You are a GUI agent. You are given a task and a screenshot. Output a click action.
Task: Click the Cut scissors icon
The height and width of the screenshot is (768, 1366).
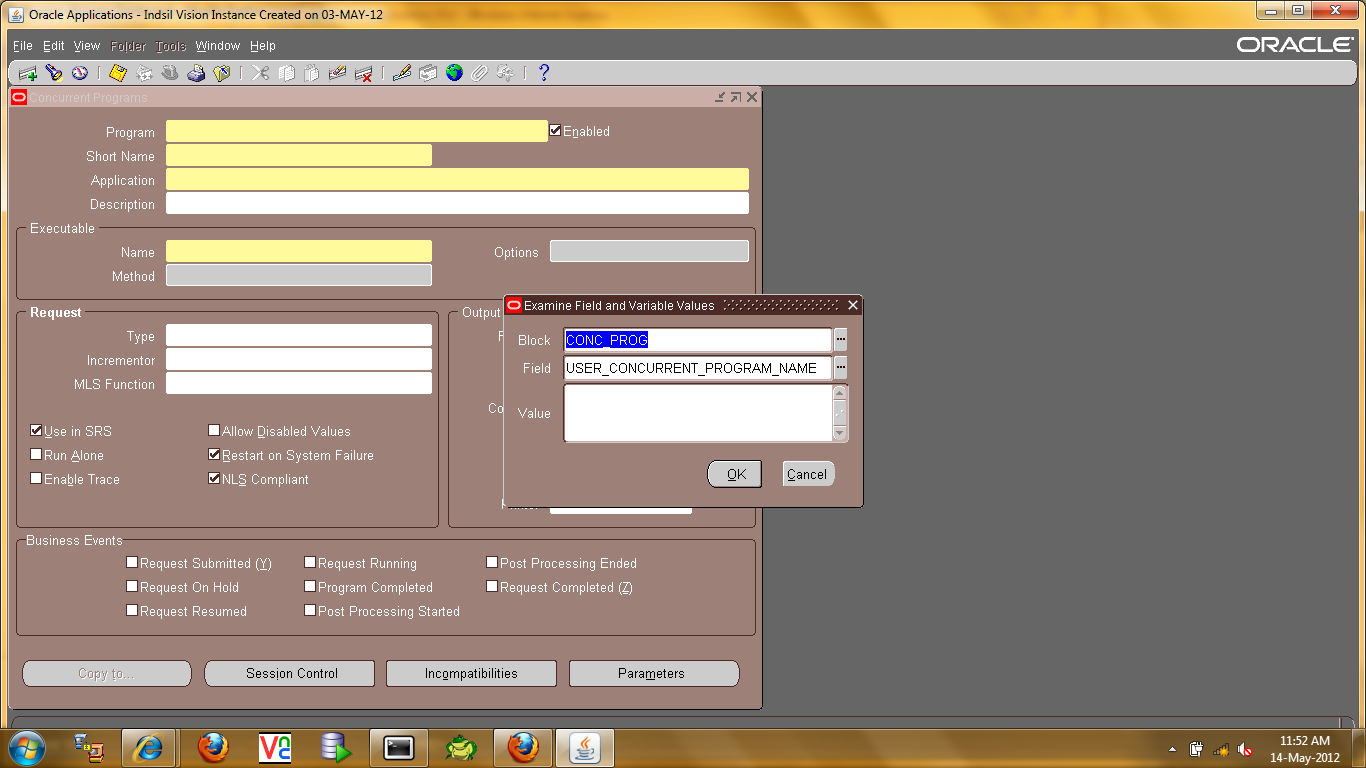[x=260, y=73]
